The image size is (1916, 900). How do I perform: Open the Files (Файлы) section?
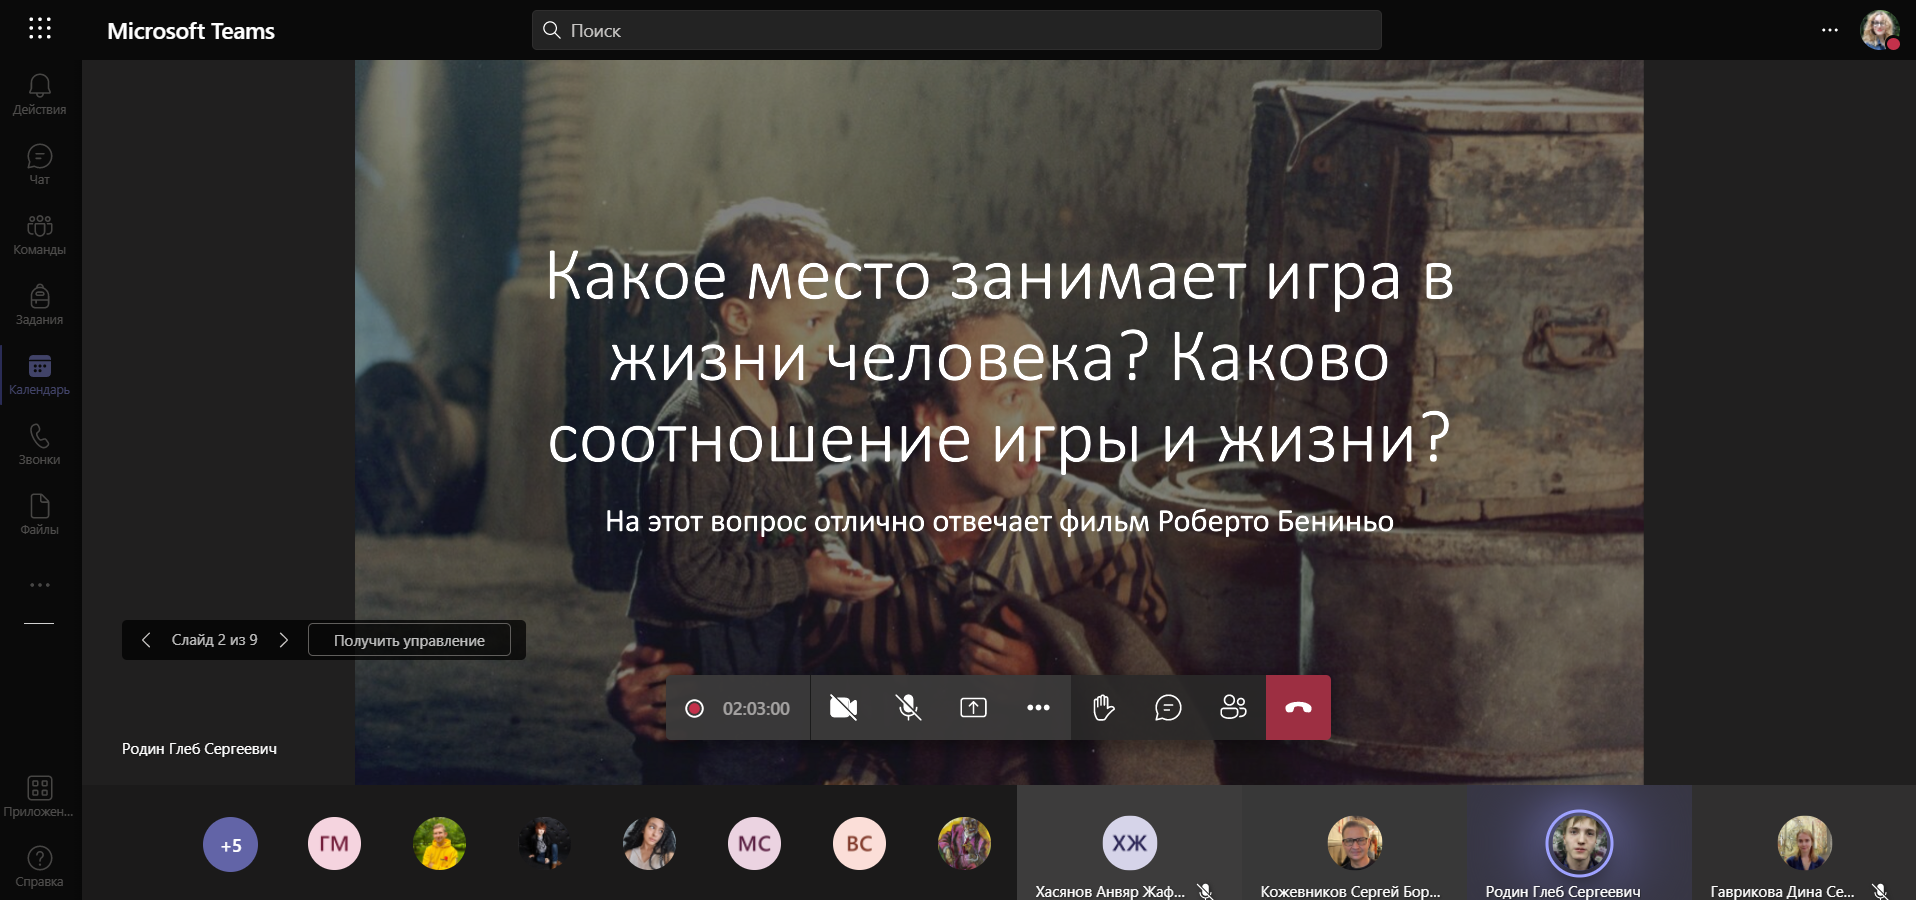pos(40,514)
